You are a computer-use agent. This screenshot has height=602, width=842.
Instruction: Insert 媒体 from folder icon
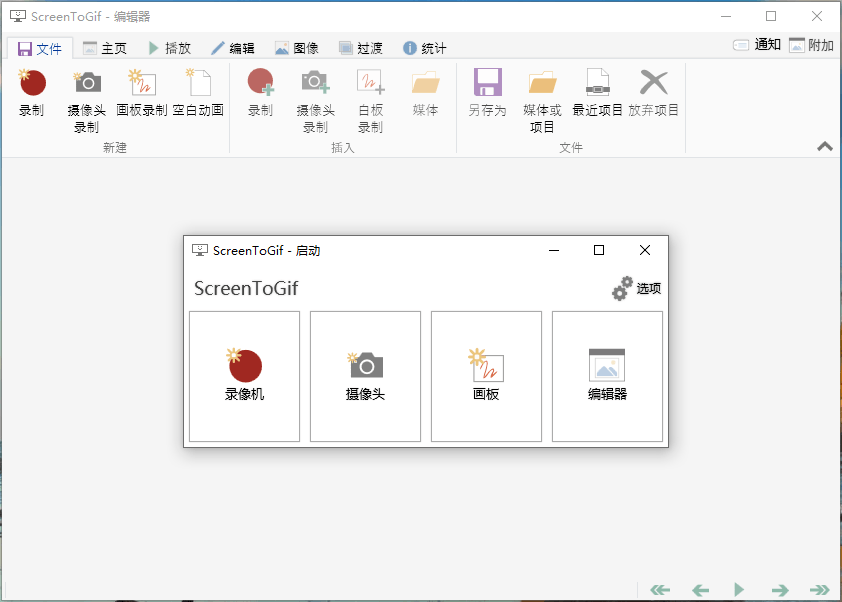point(425,93)
